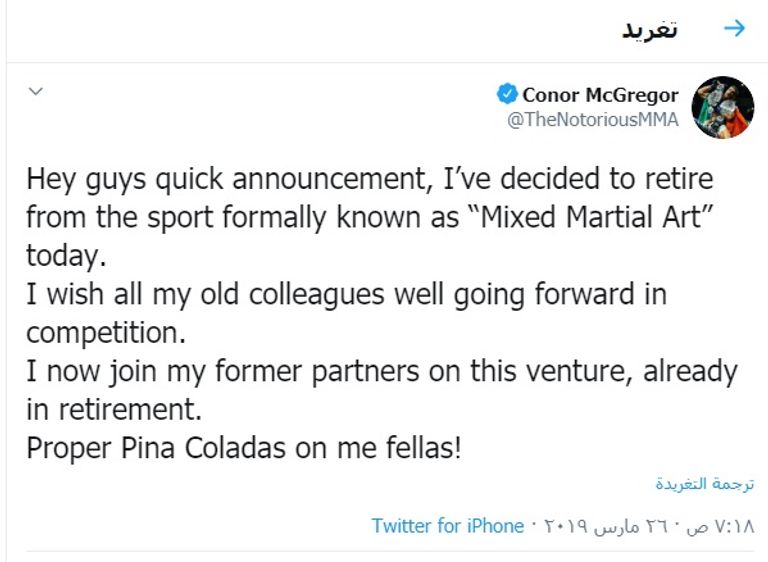Click the word "today." in the tweet
This screenshot has width=768, height=562.
[x=65, y=255]
